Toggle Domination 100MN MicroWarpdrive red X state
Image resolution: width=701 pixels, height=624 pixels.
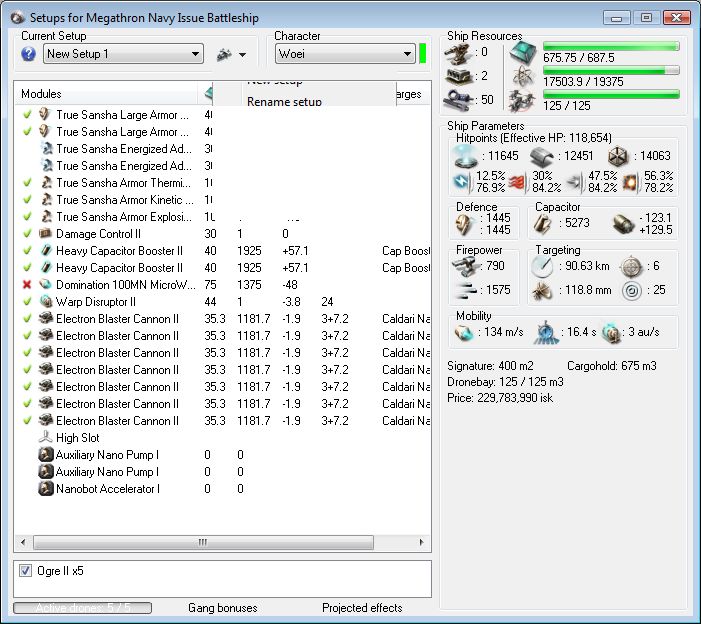point(27,285)
